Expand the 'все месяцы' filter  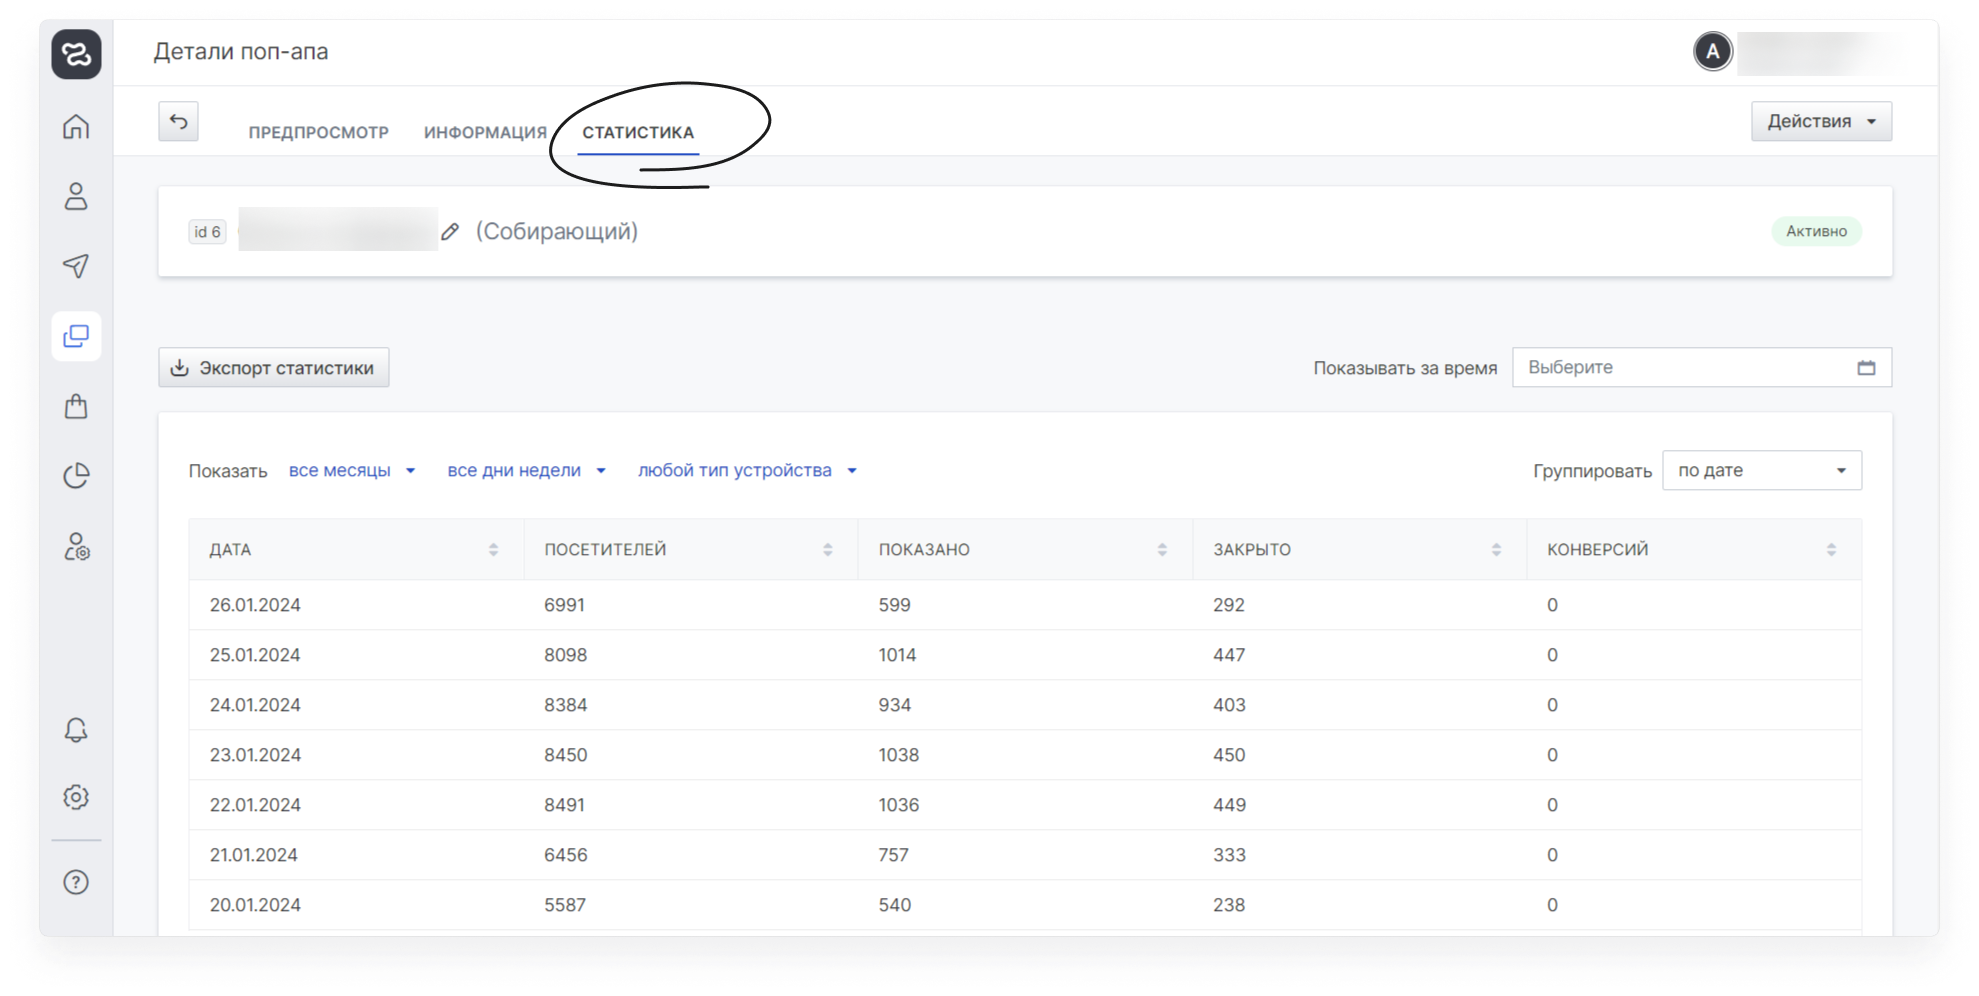[x=352, y=470]
